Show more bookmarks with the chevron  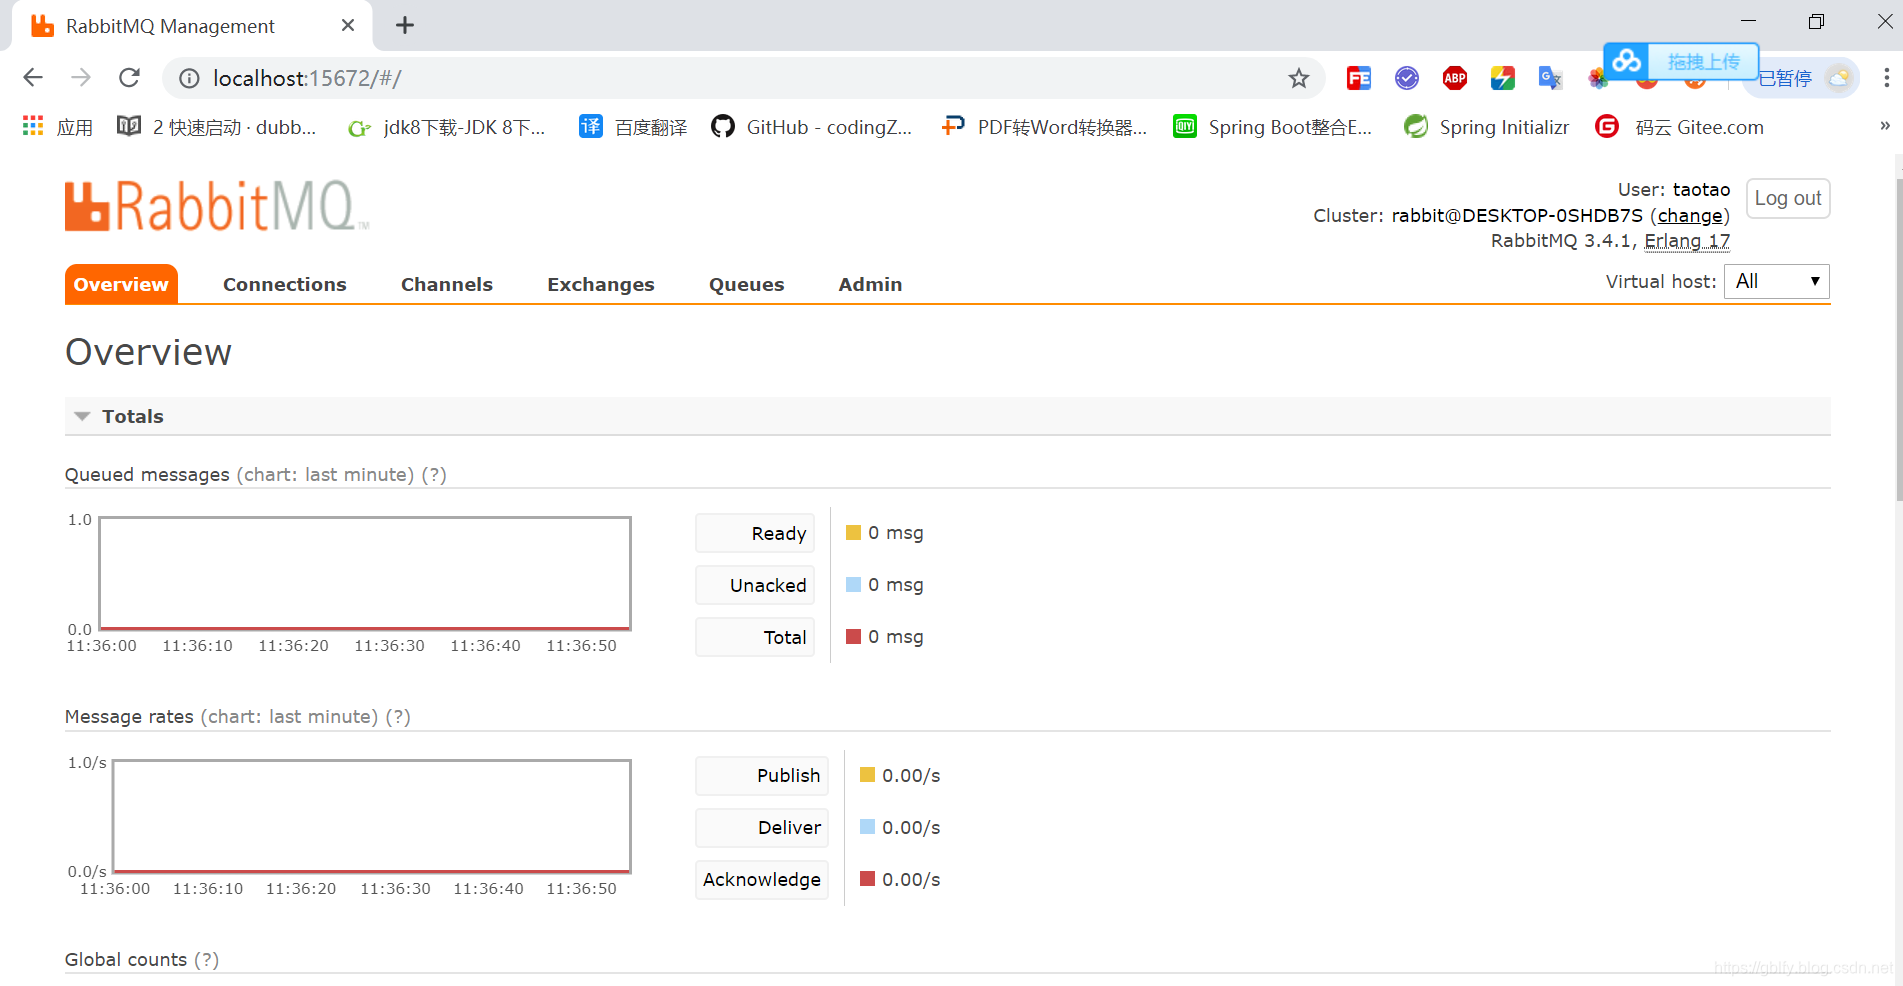click(1885, 126)
